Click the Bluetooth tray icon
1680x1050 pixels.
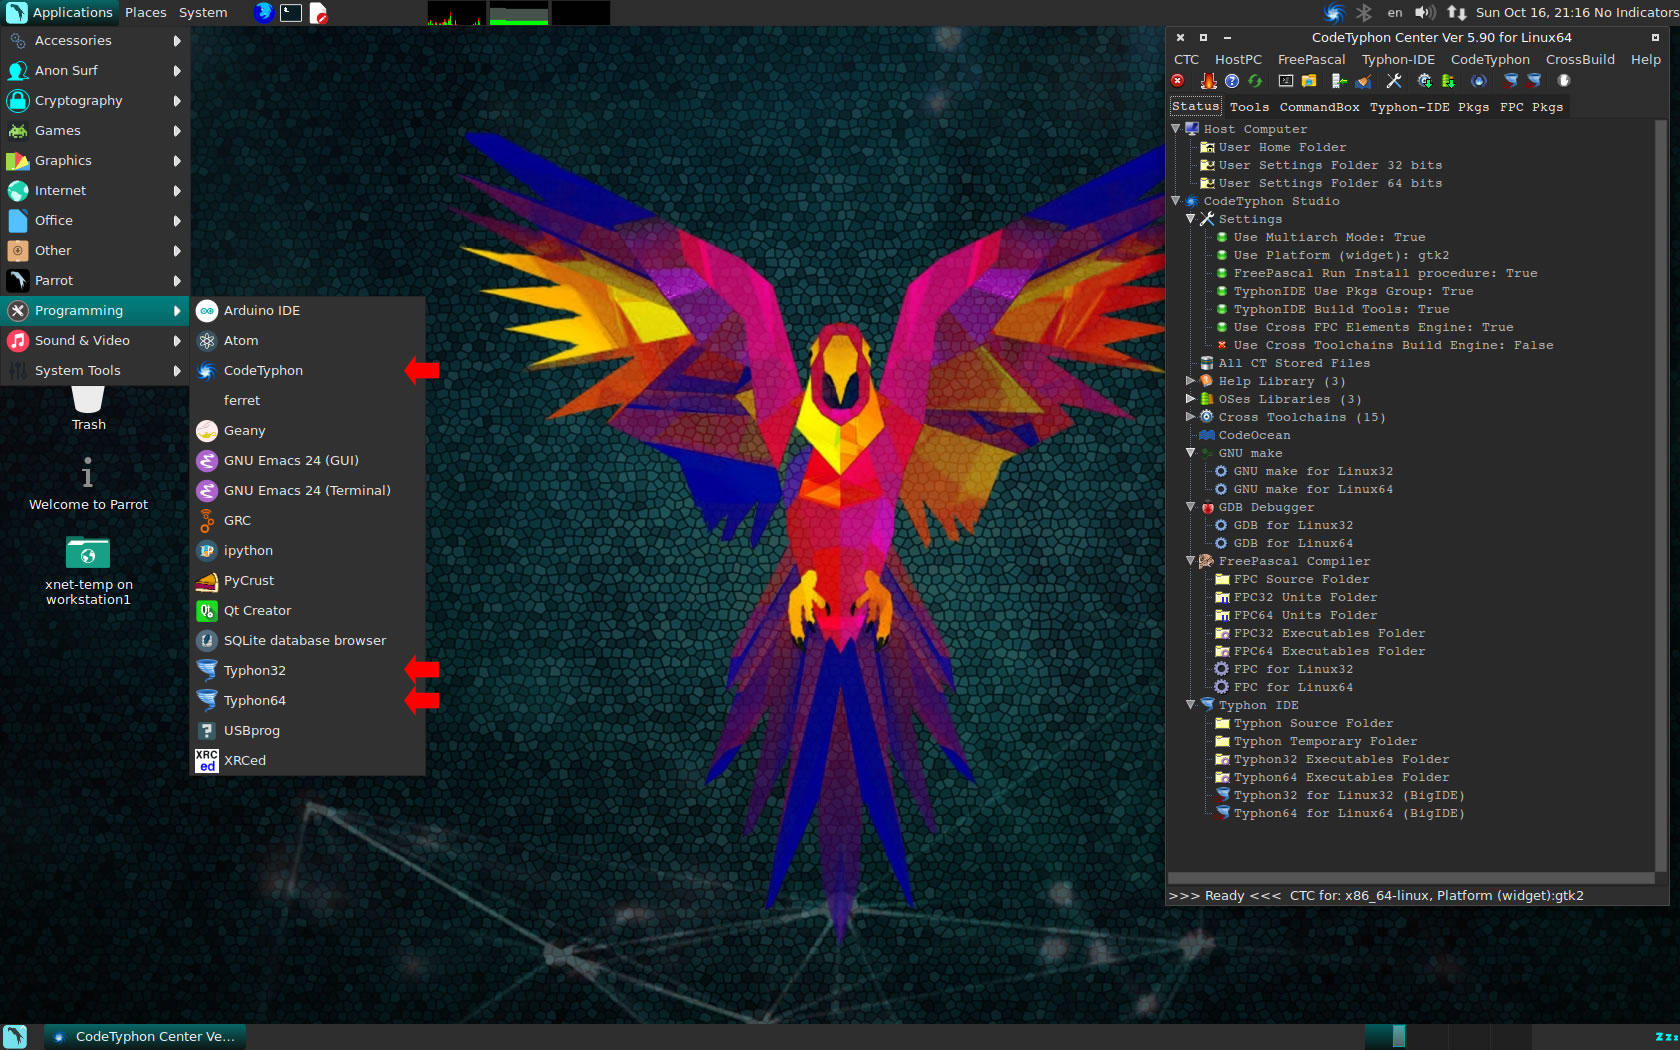1364,12
